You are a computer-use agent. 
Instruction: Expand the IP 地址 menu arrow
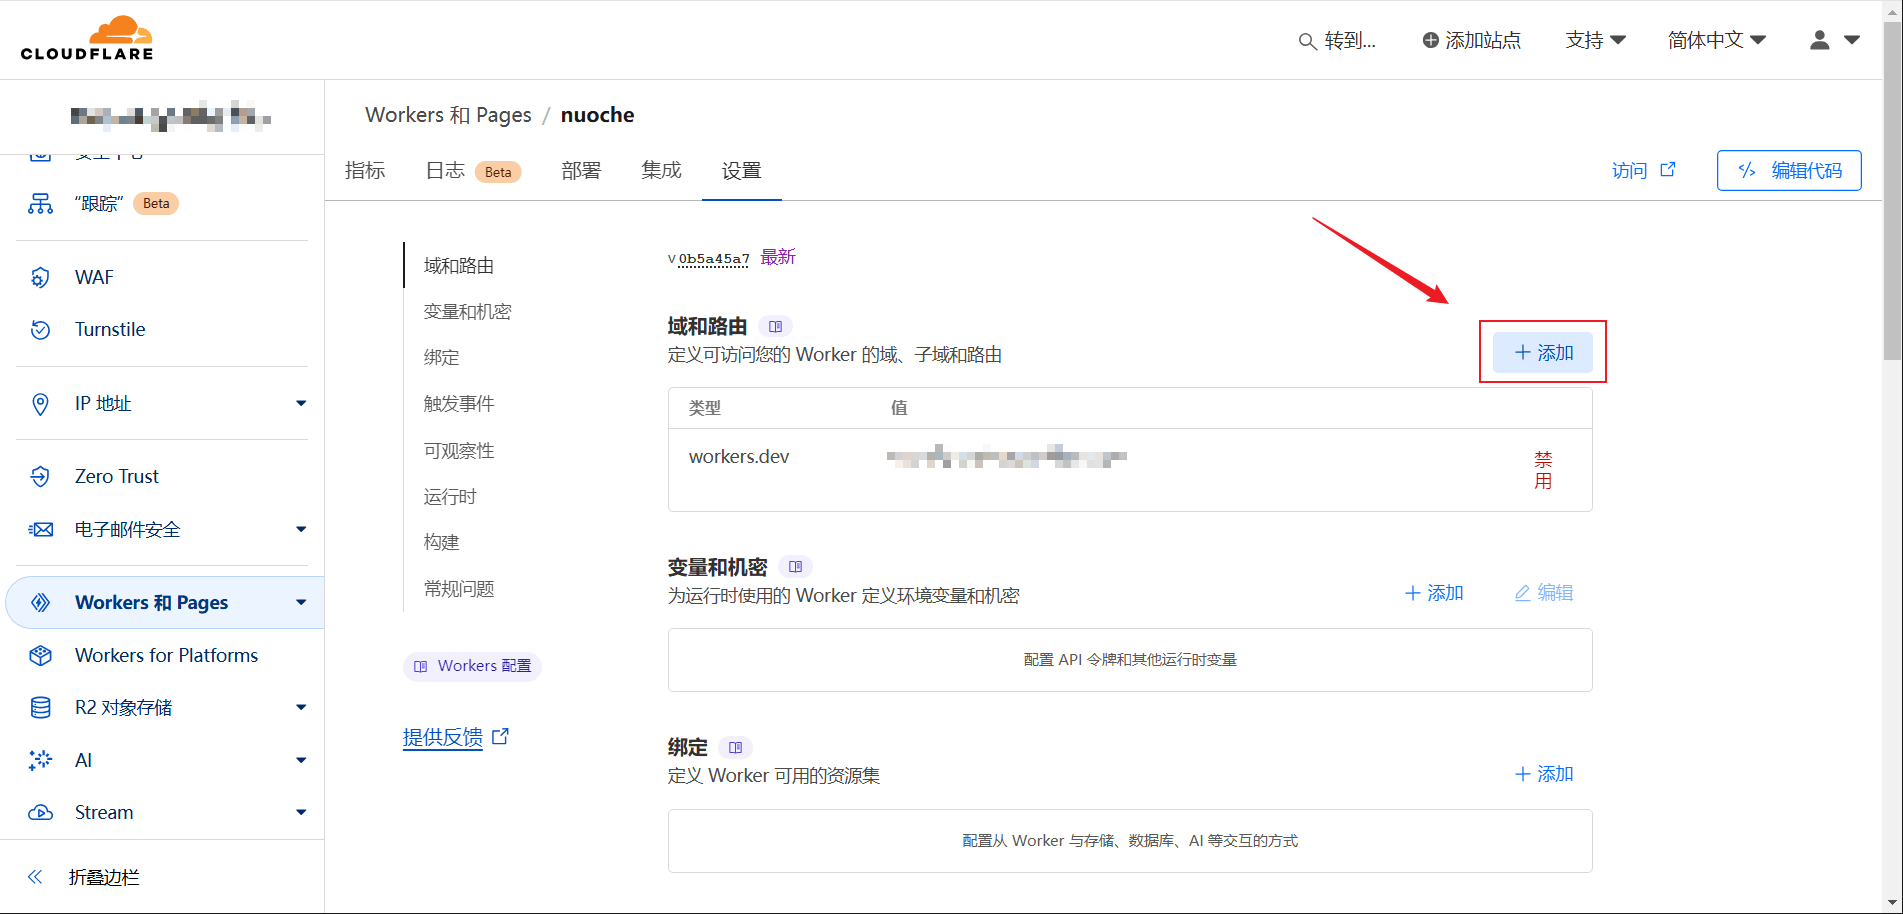[301, 403]
